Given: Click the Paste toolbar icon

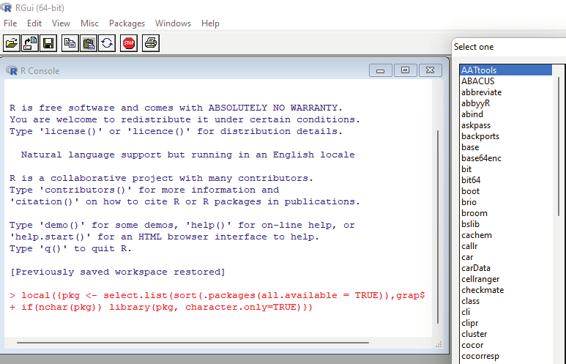Looking at the screenshot, I should click(88, 43).
